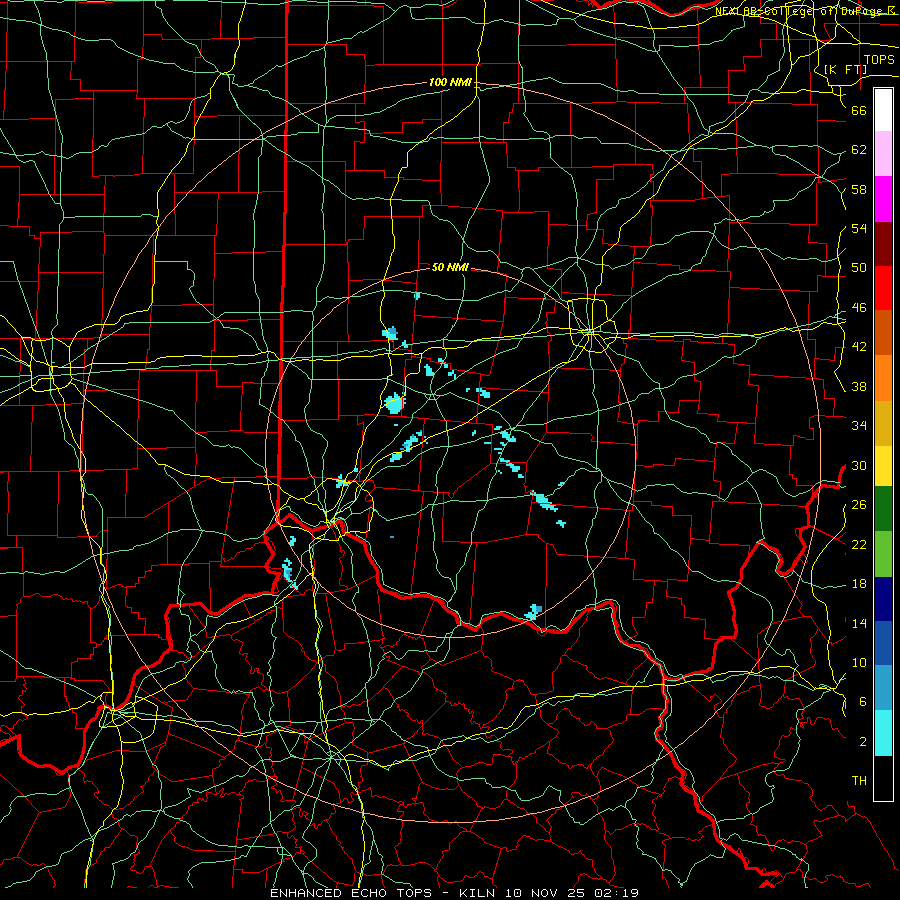The width and height of the screenshot is (900, 900).
Task: Pick the gold legend swatch
Action: [883, 424]
